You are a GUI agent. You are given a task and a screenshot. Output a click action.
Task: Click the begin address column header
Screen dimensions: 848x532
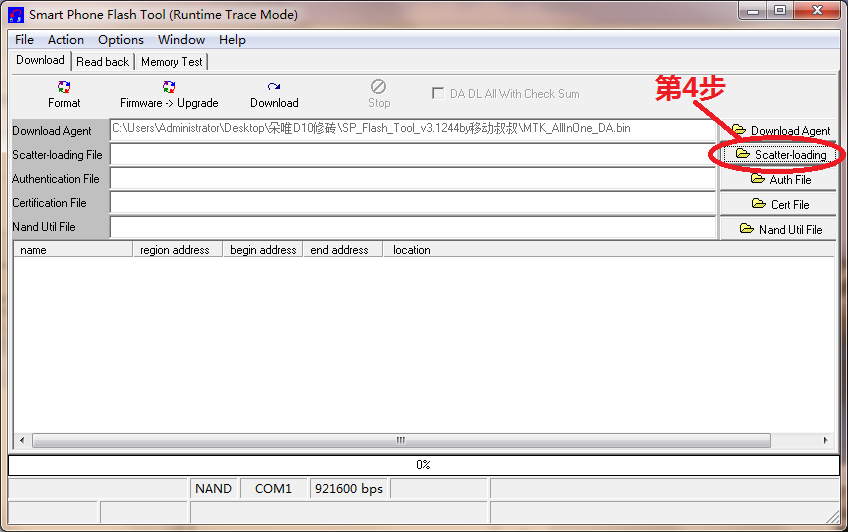pos(263,250)
